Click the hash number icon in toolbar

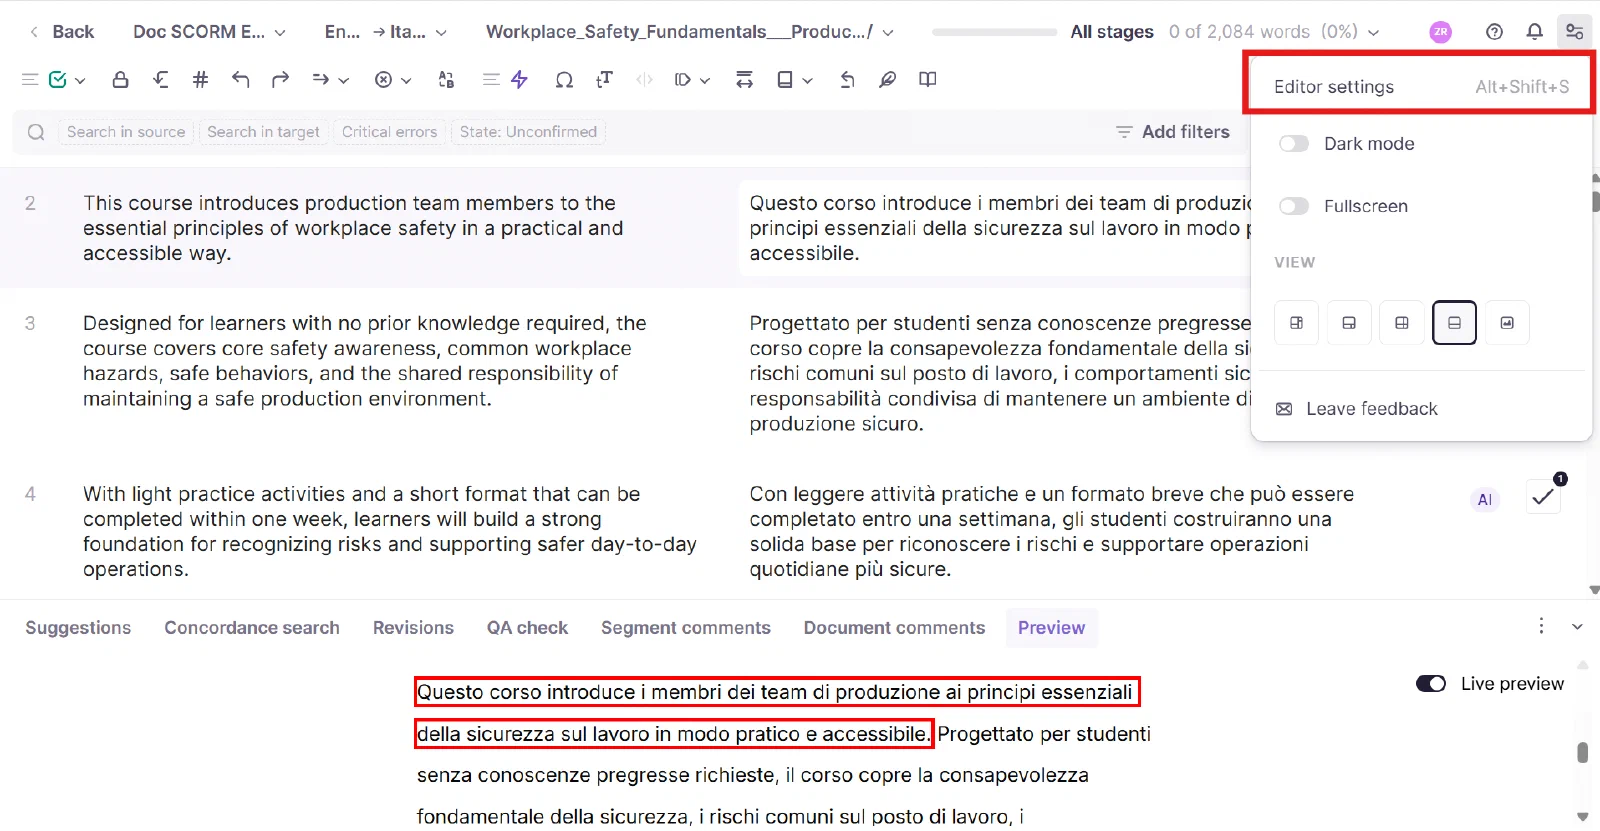200,80
